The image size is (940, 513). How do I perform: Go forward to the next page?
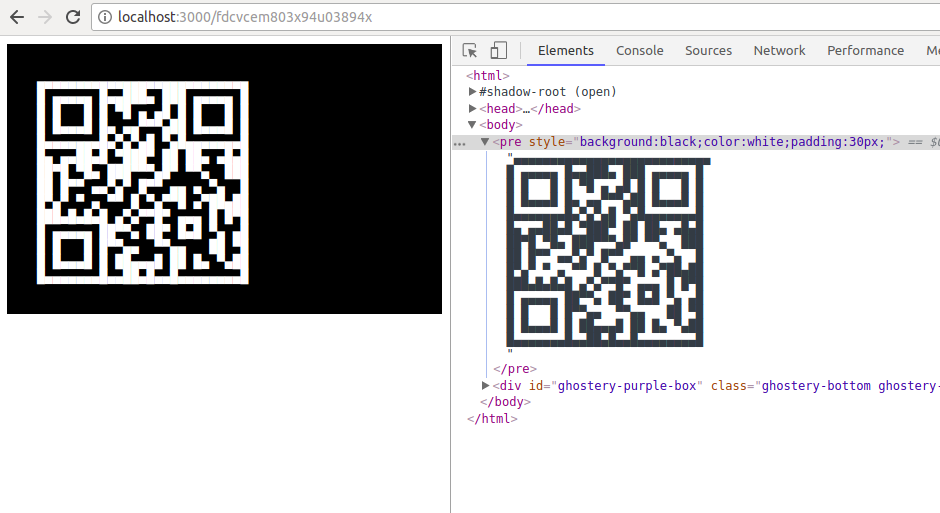click(45, 17)
